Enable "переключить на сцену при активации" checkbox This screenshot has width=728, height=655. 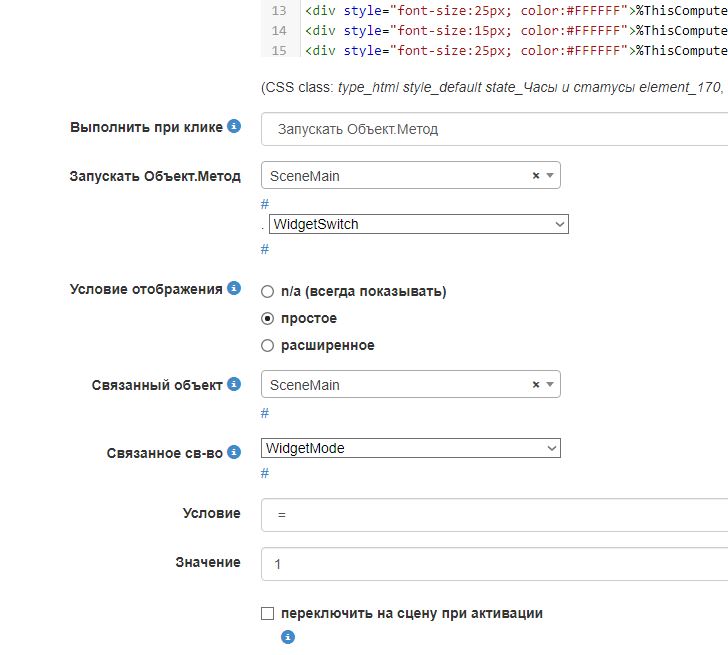[x=267, y=613]
